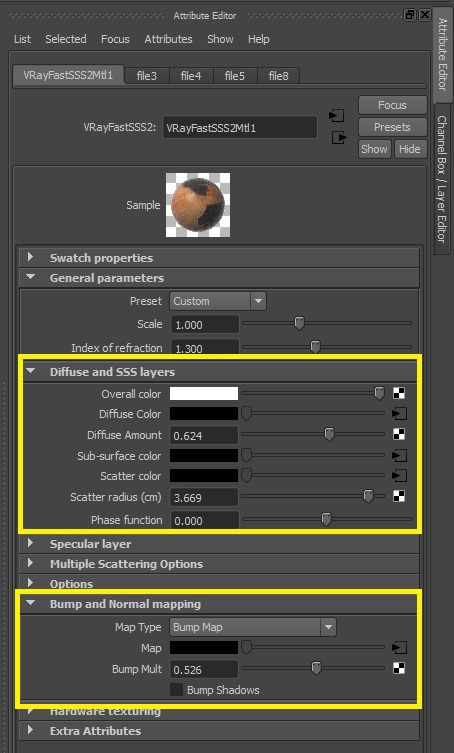Click the input connection arrow icon beside material name
454x753 pixels.
click(337, 116)
